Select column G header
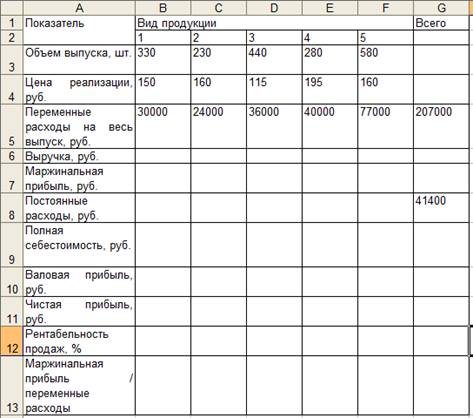The height and width of the screenshot is (418, 473). pyautogui.click(x=441, y=8)
